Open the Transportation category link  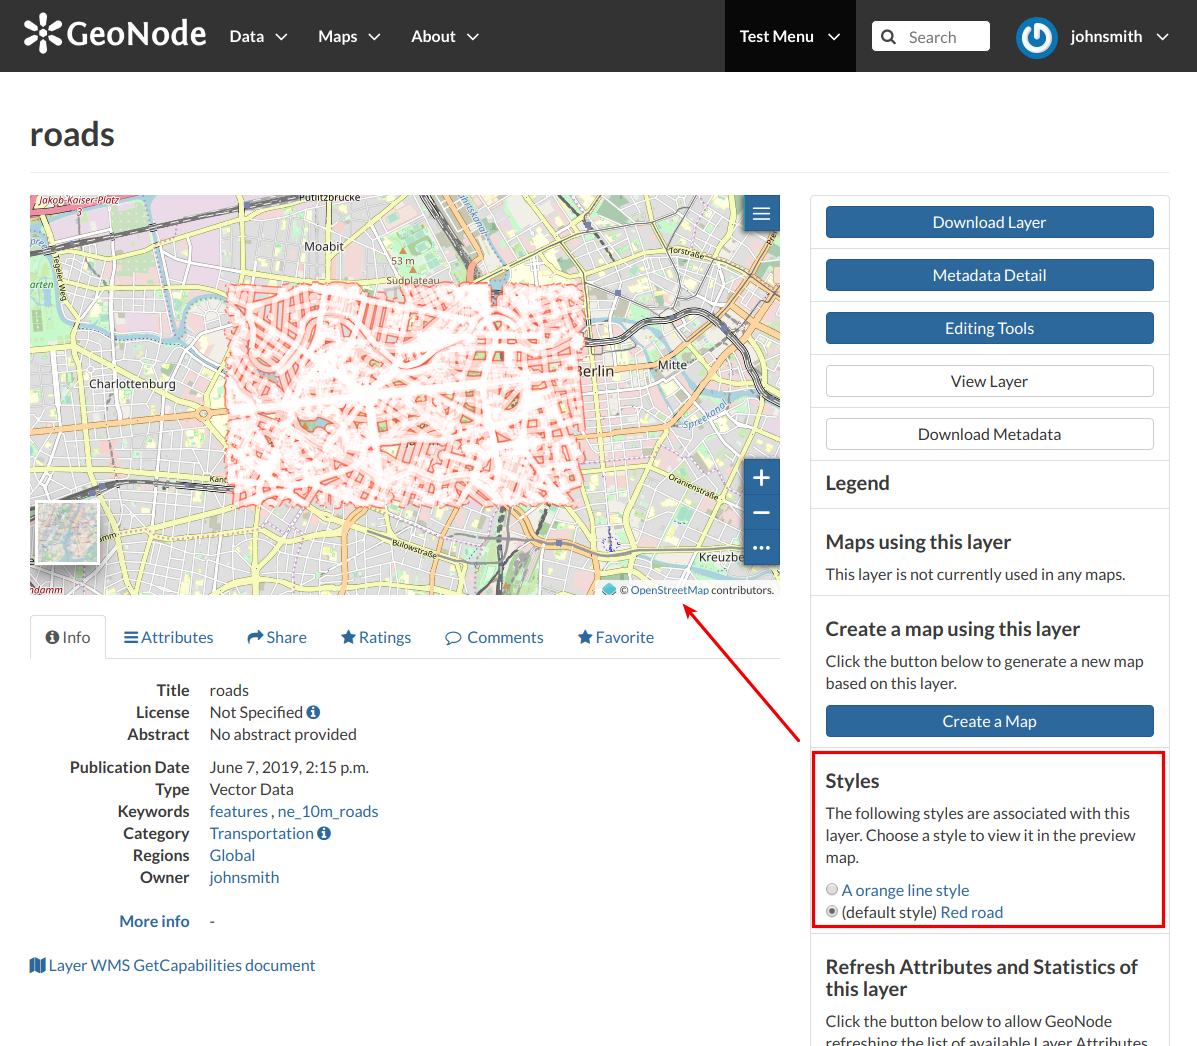262,834
